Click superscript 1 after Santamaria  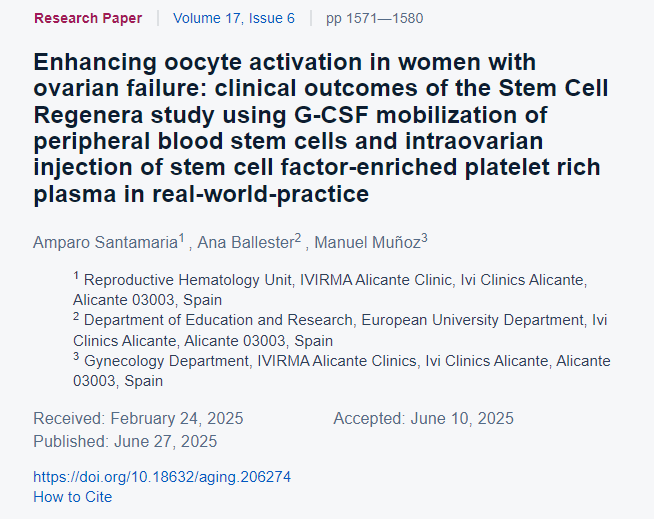(182, 236)
